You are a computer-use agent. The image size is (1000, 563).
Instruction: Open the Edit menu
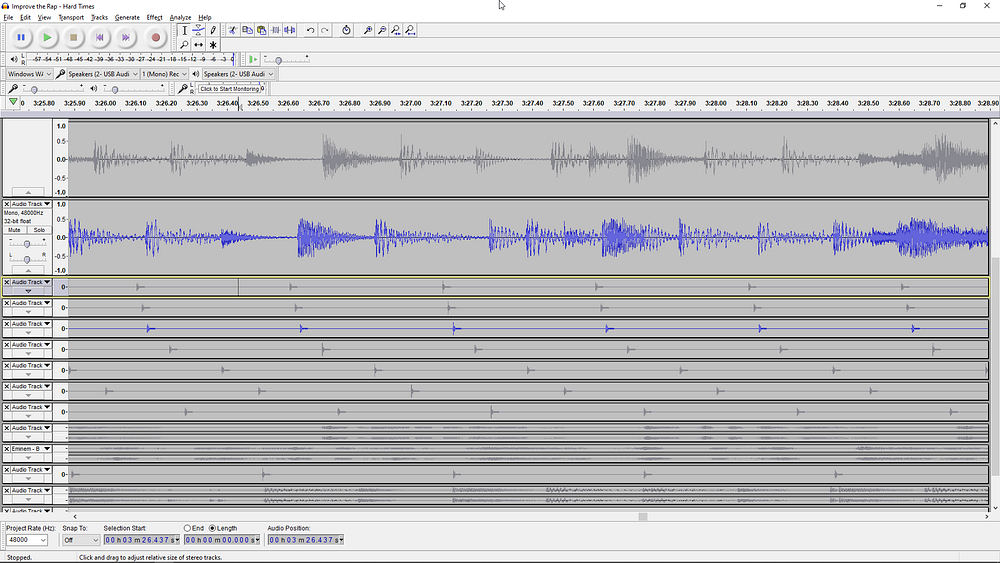coord(26,17)
